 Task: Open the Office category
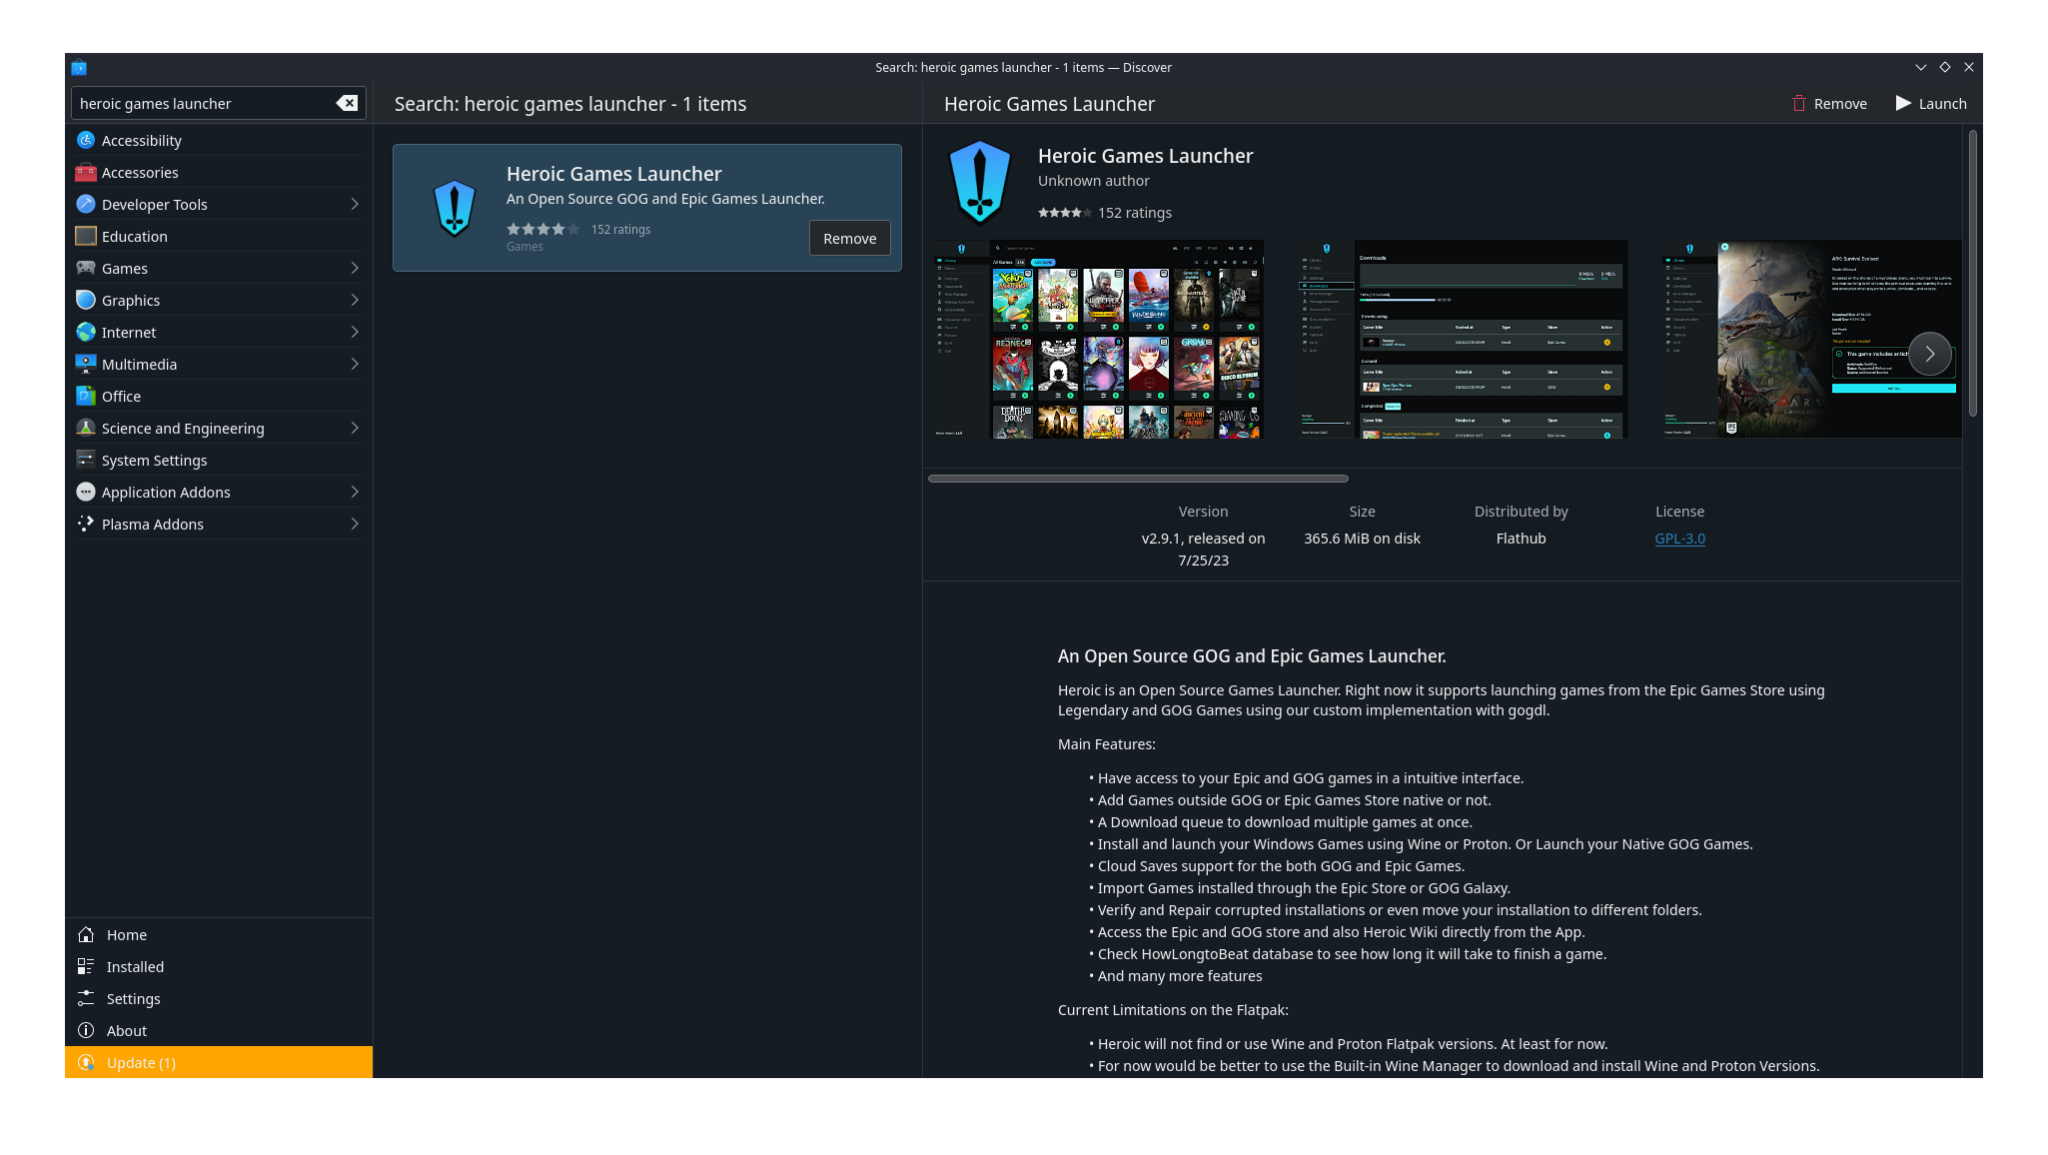(x=121, y=396)
